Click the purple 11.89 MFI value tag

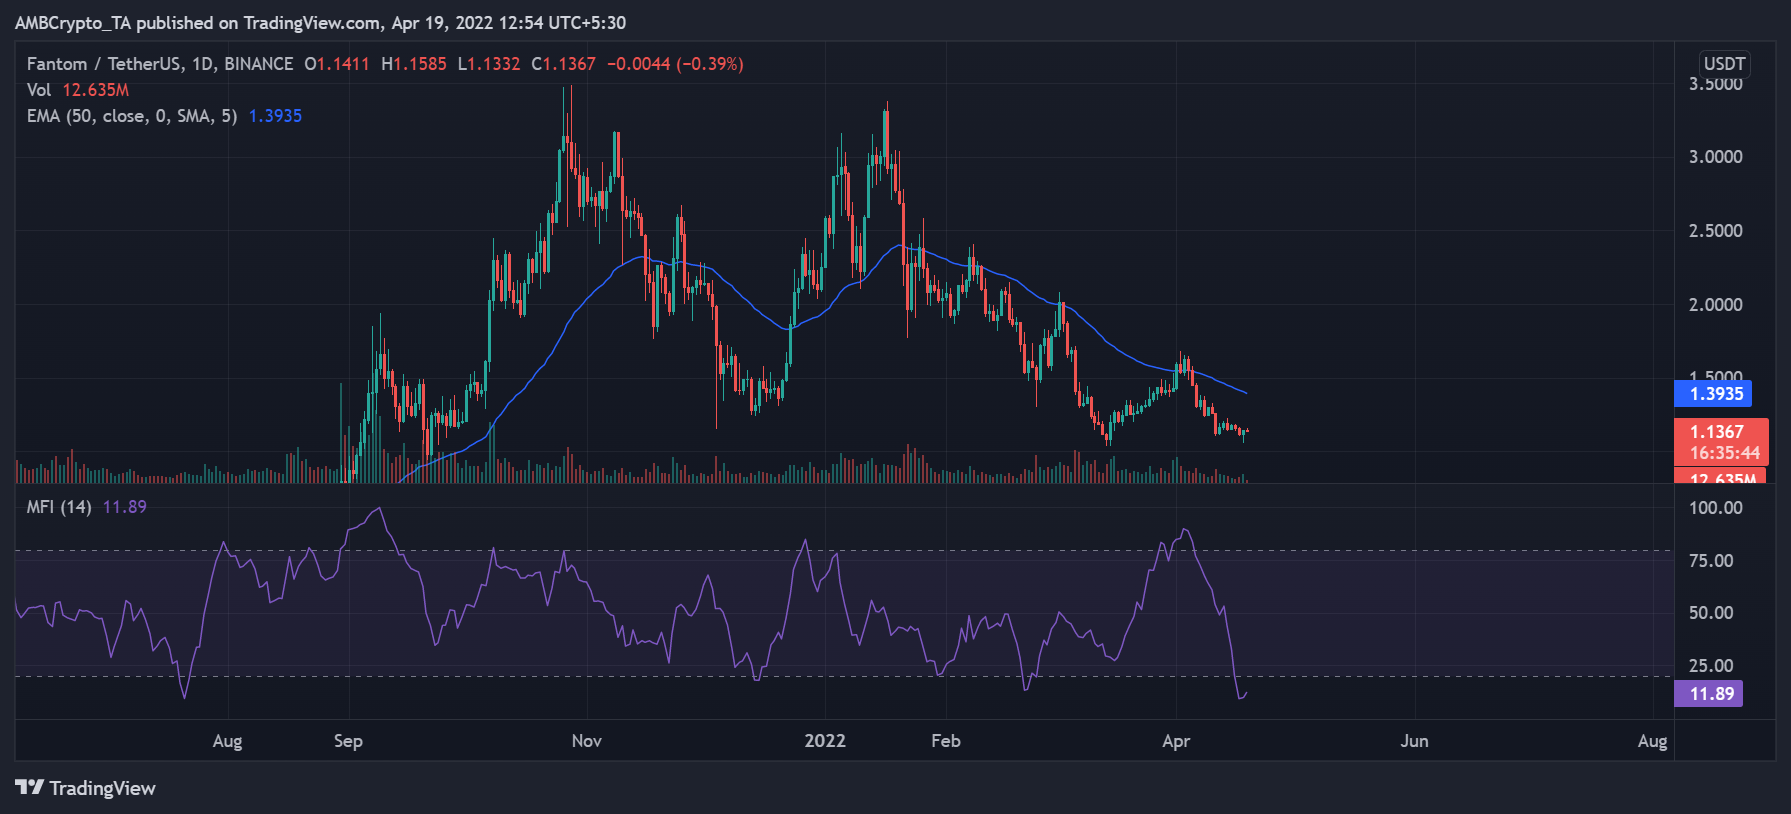coord(1708,694)
